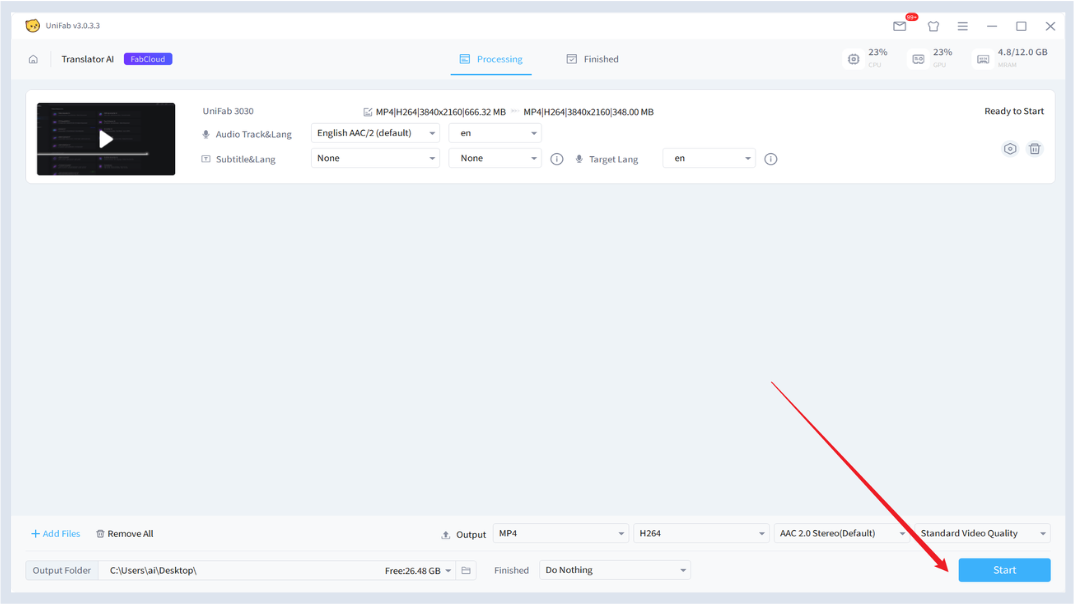
Task: Browse output folder with folder icon
Action: point(467,571)
